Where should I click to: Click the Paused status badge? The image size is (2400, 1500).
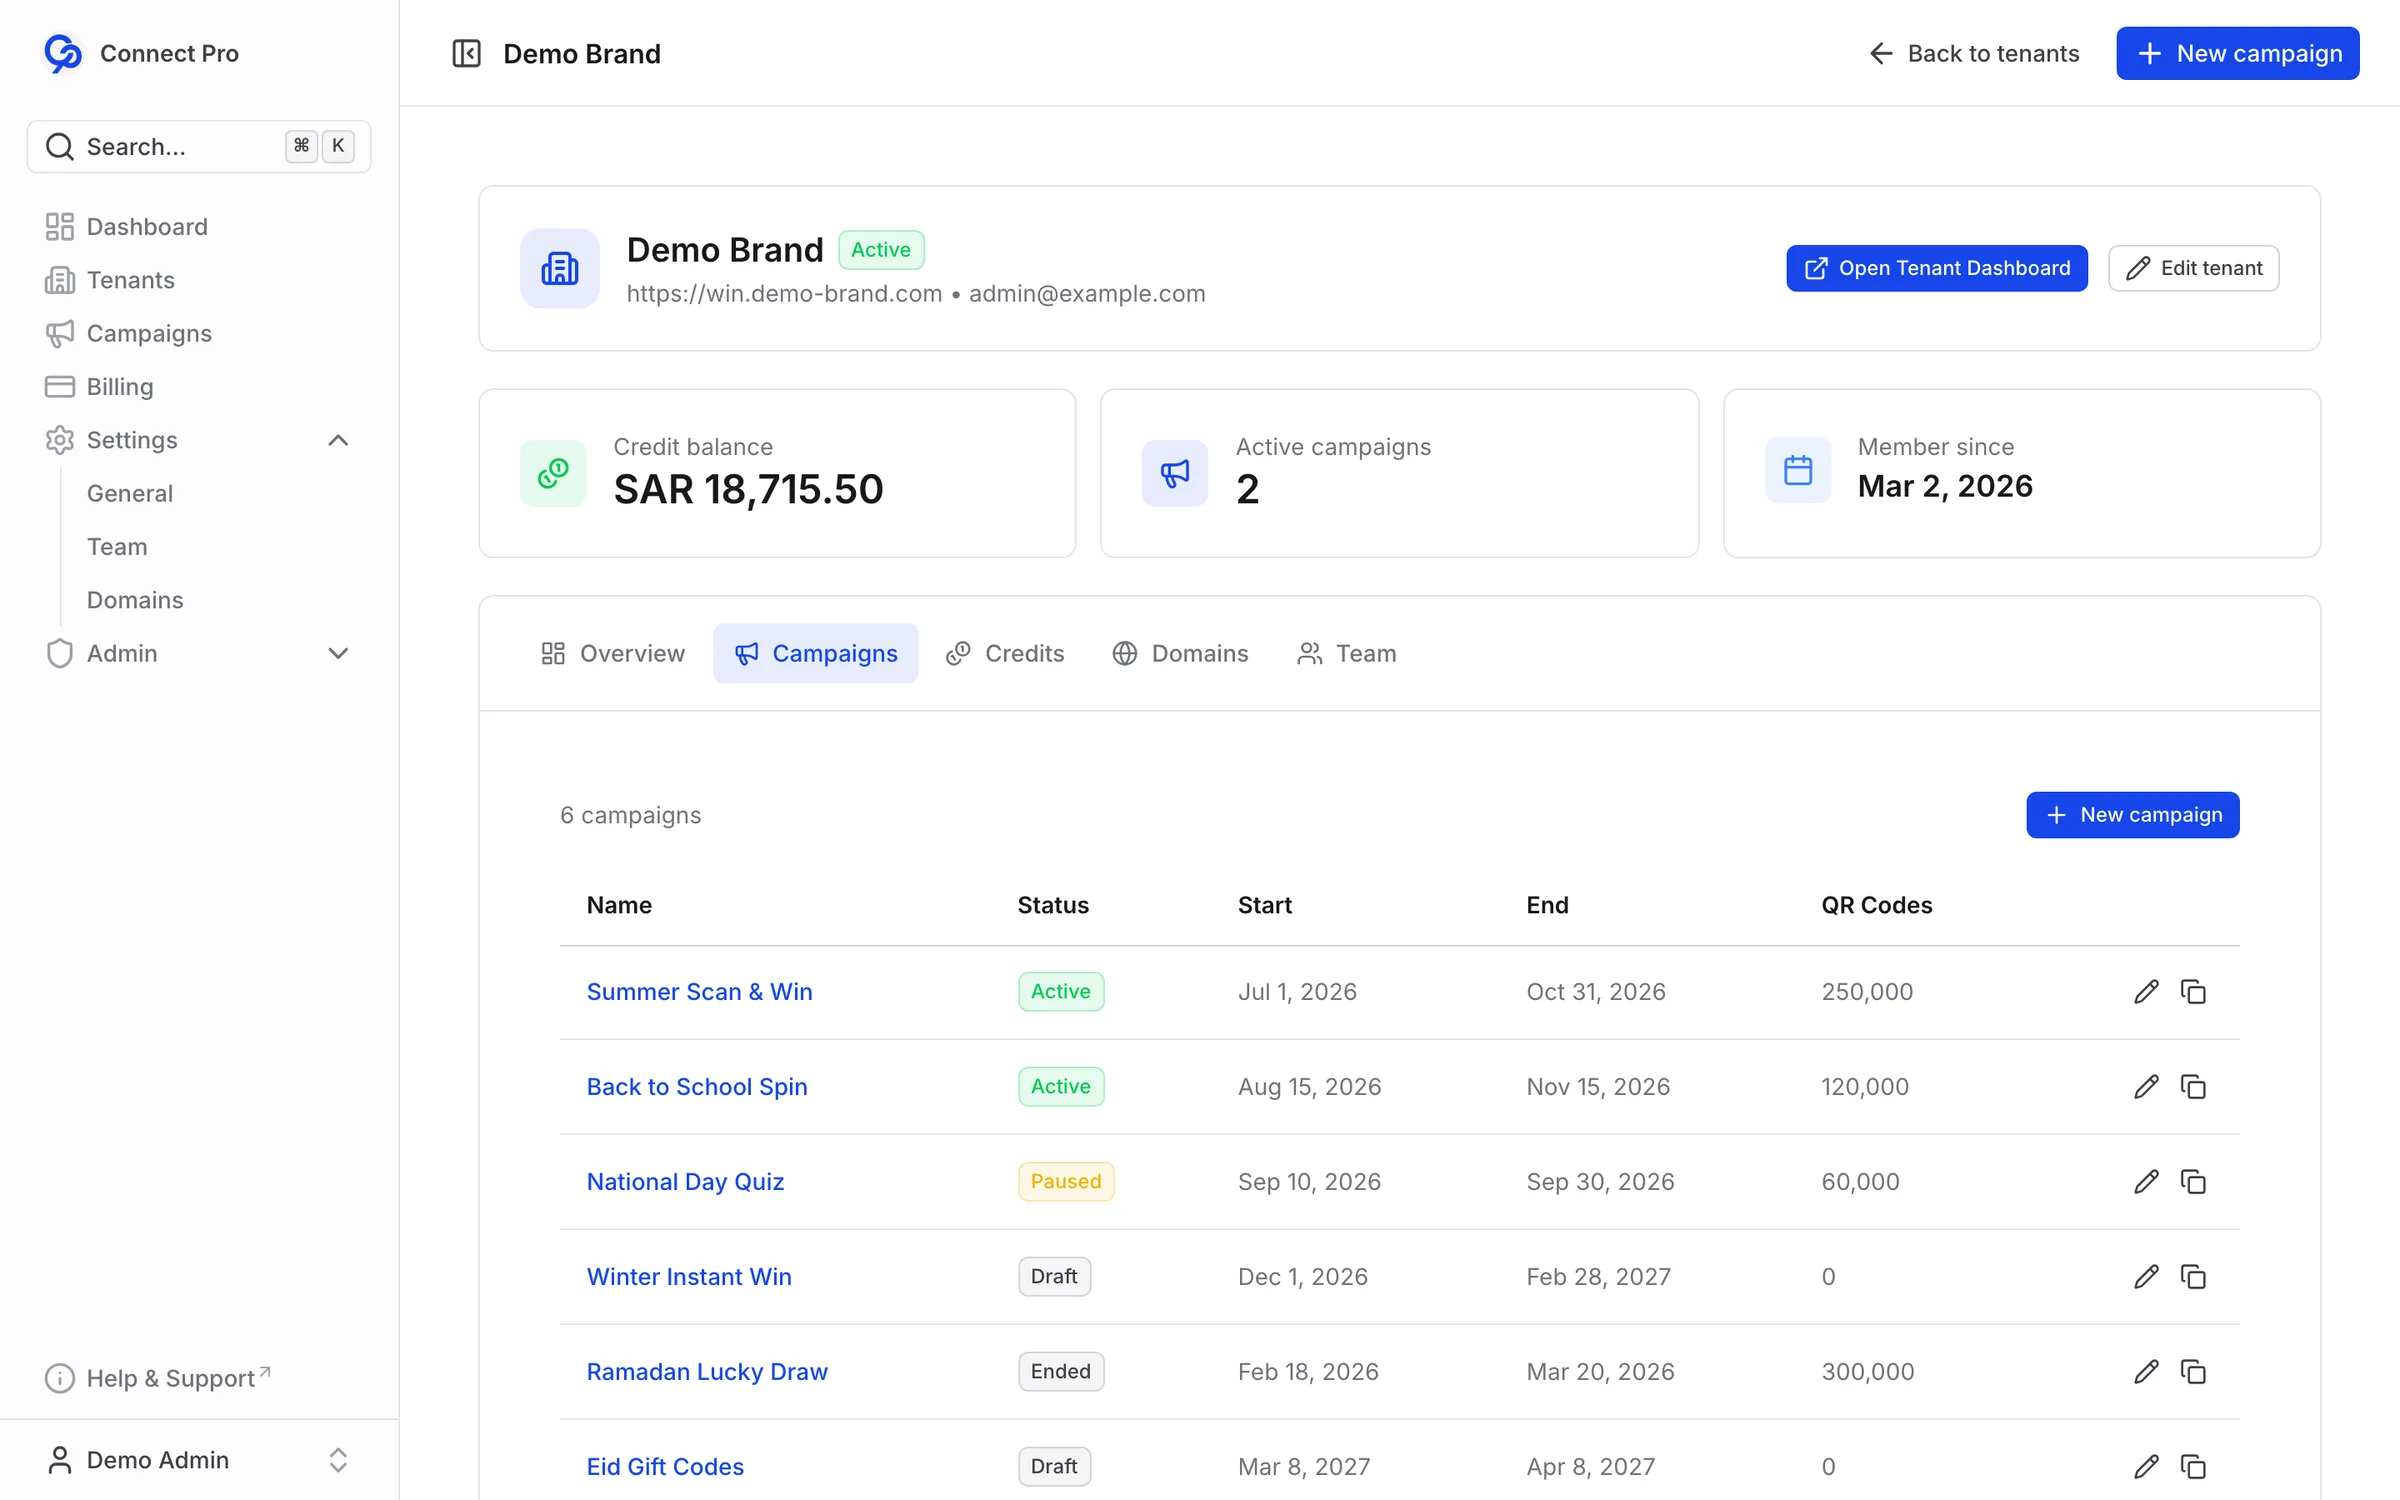1065,1181
